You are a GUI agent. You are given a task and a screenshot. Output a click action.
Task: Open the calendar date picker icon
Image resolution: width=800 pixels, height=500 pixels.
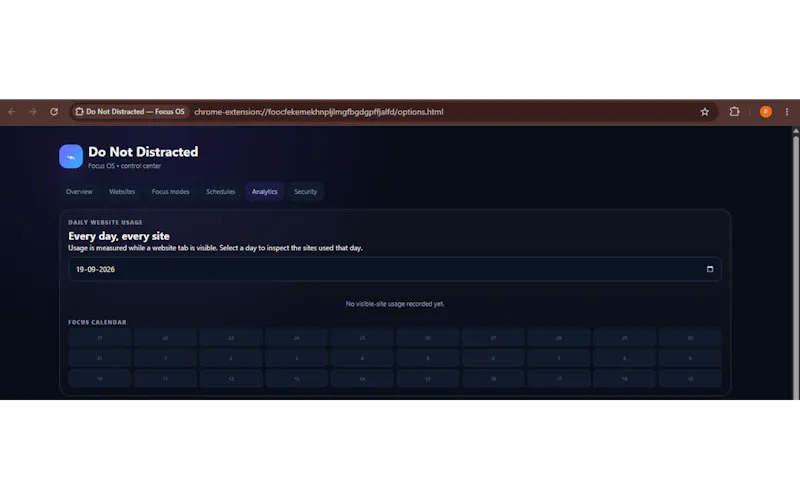pos(710,269)
